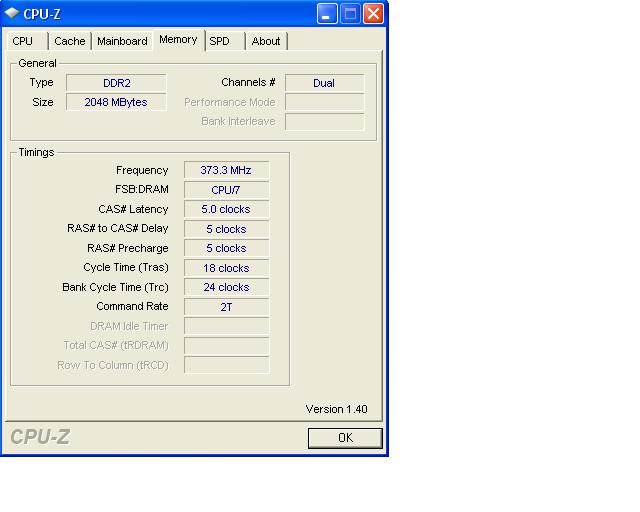
Task: Click the Channels # label
Action: click(248, 82)
